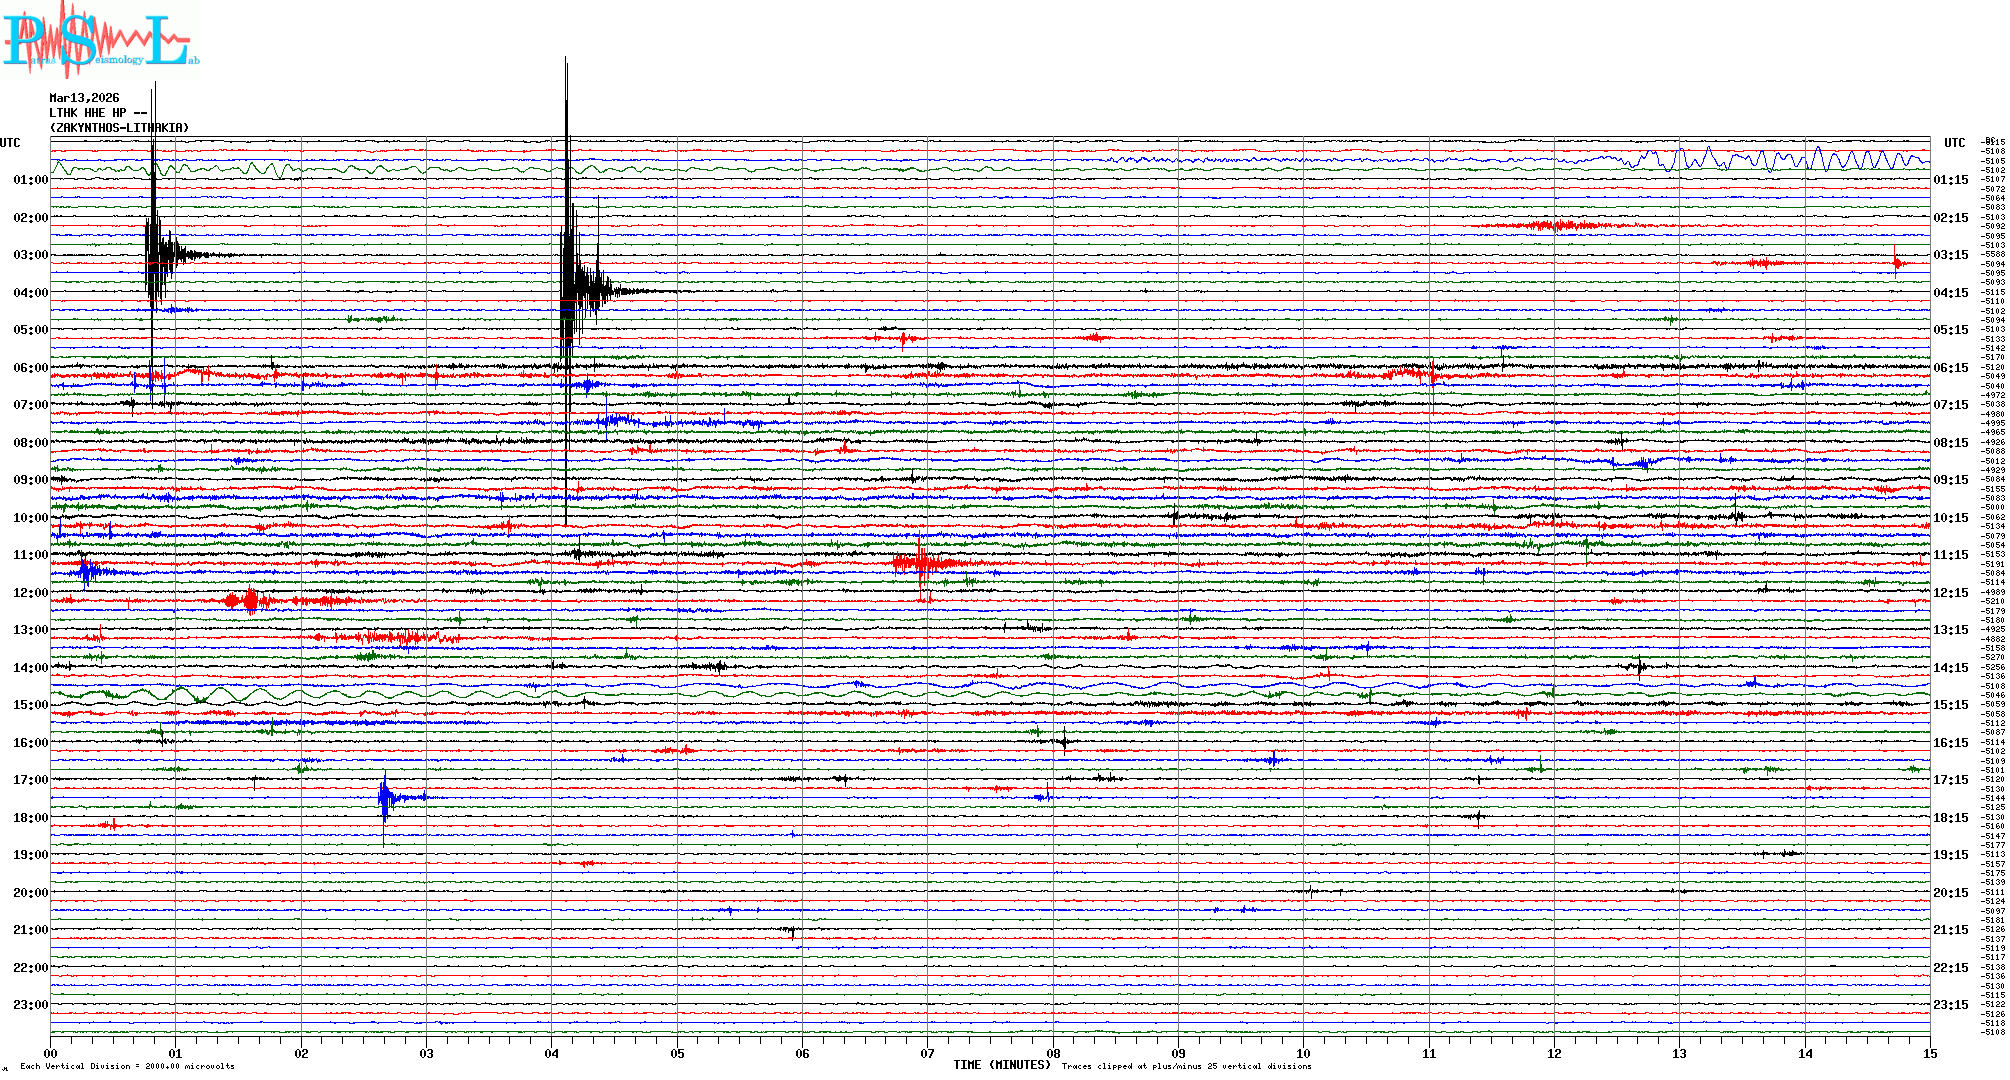Click the traces clipped footnote text
Screen dimensions: 2010x1080
click(1186, 1066)
